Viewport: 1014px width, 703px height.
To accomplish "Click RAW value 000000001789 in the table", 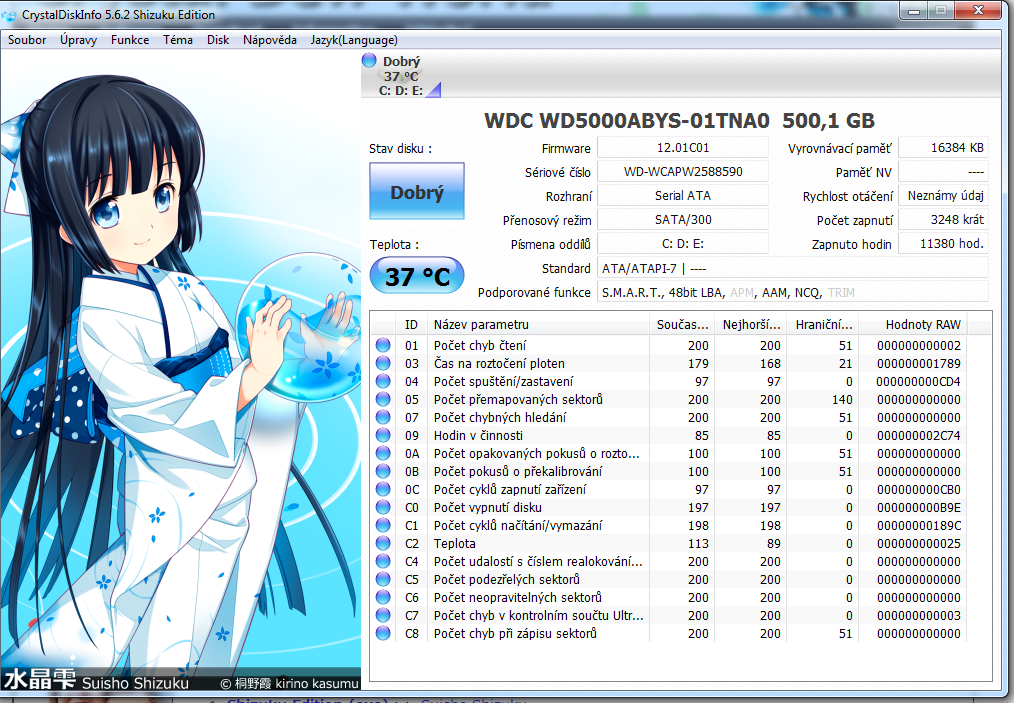I will click(918, 363).
